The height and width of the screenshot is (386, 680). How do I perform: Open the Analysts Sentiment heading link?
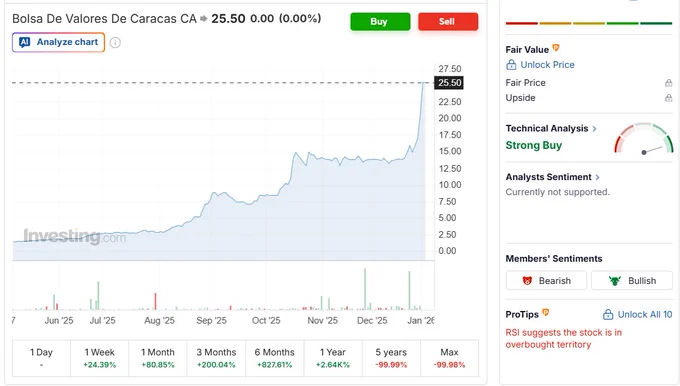pyautogui.click(x=549, y=177)
